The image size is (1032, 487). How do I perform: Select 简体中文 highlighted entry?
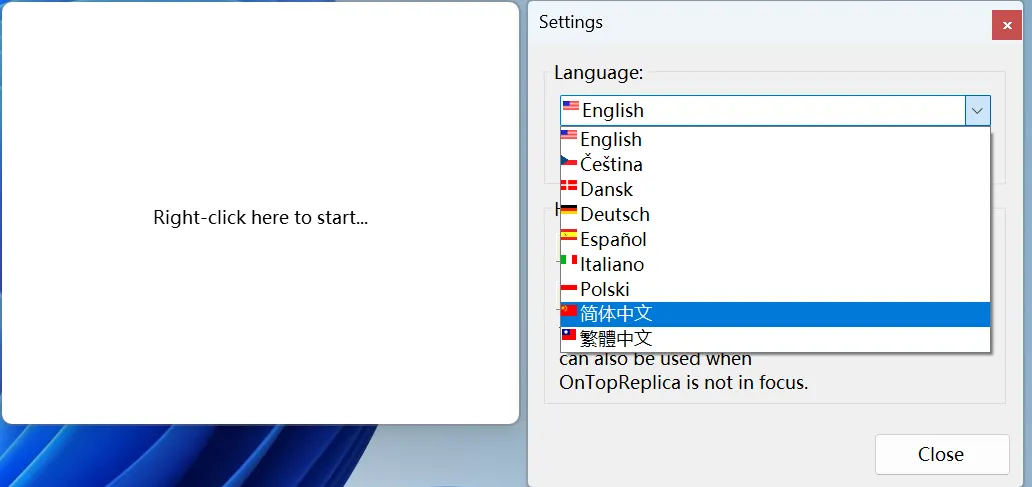tap(775, 314)
